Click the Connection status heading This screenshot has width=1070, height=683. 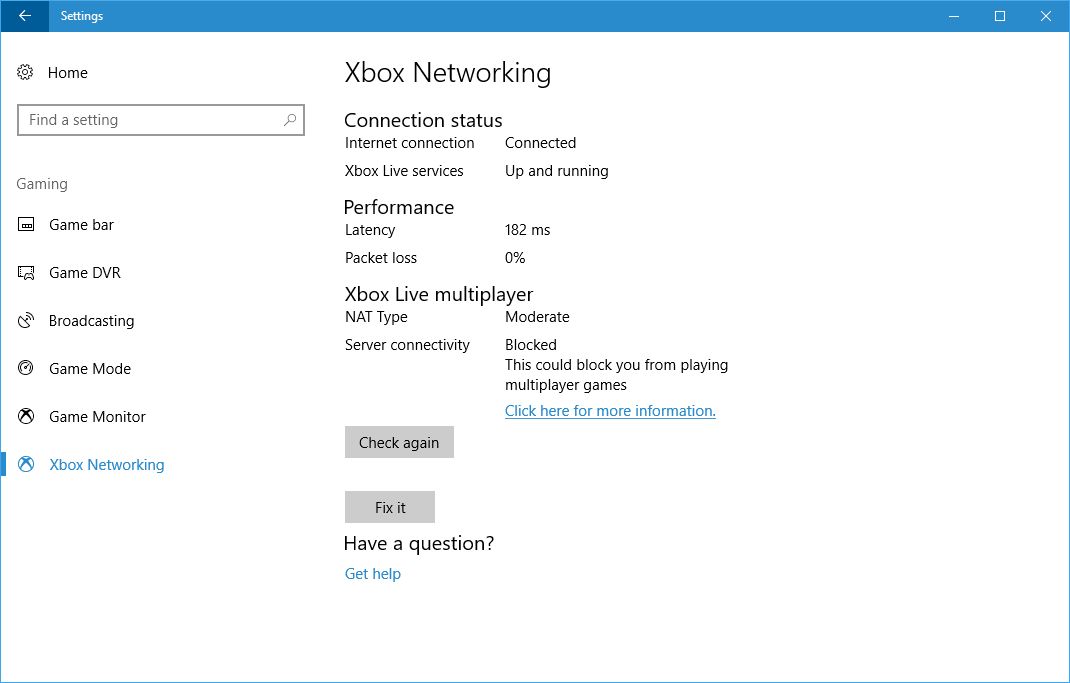[423, 120]
